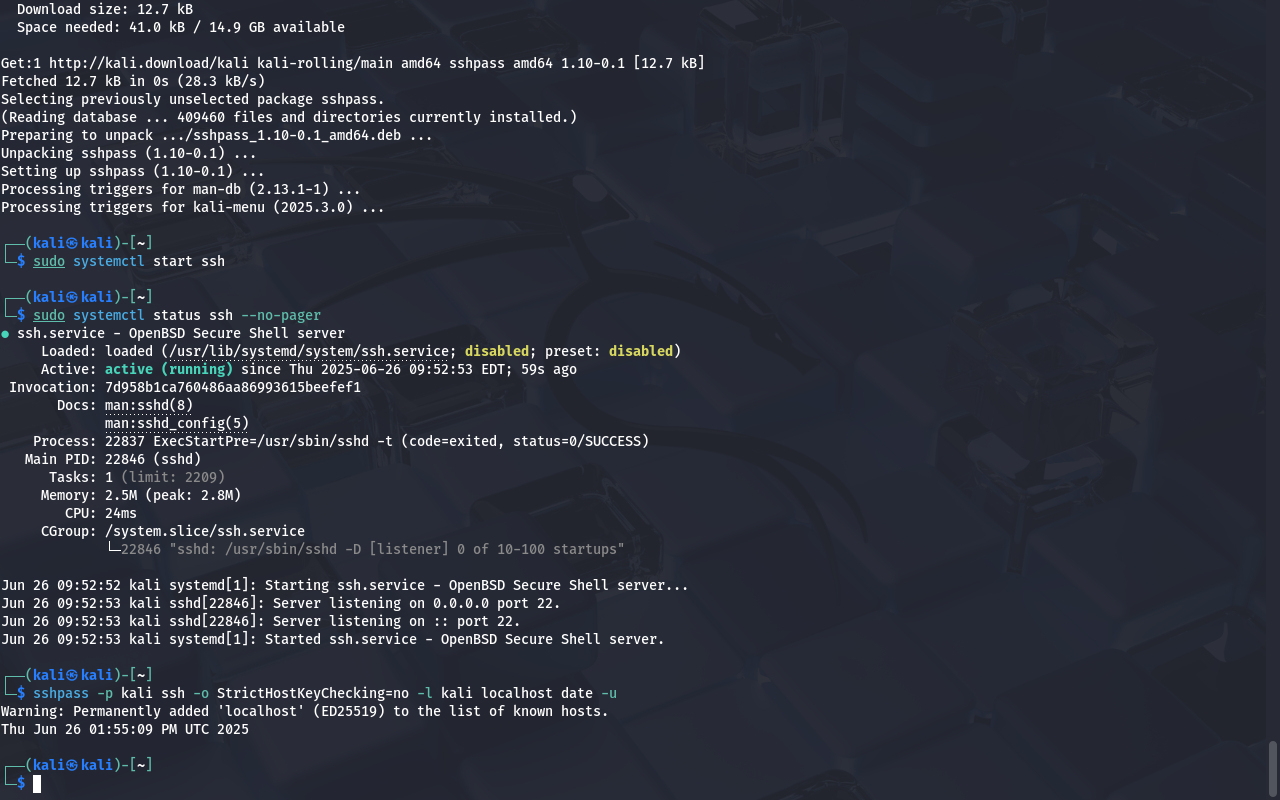
Task: Open the man:sshd(8) docs link
Action: coord(149,405)
